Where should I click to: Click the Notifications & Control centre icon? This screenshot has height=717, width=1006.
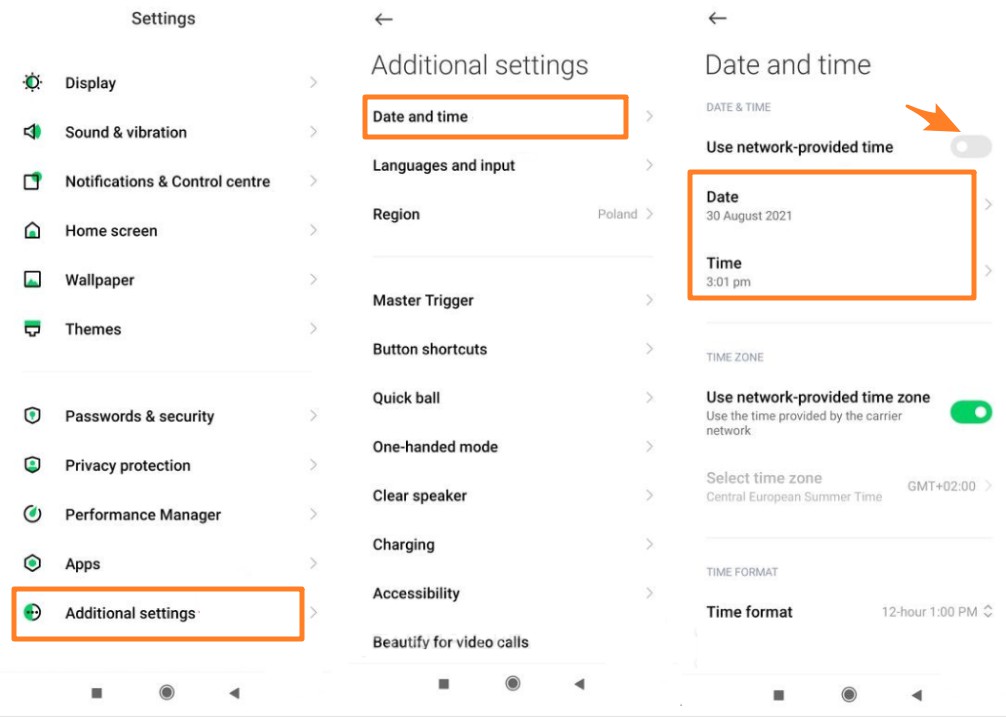[32, 181]
